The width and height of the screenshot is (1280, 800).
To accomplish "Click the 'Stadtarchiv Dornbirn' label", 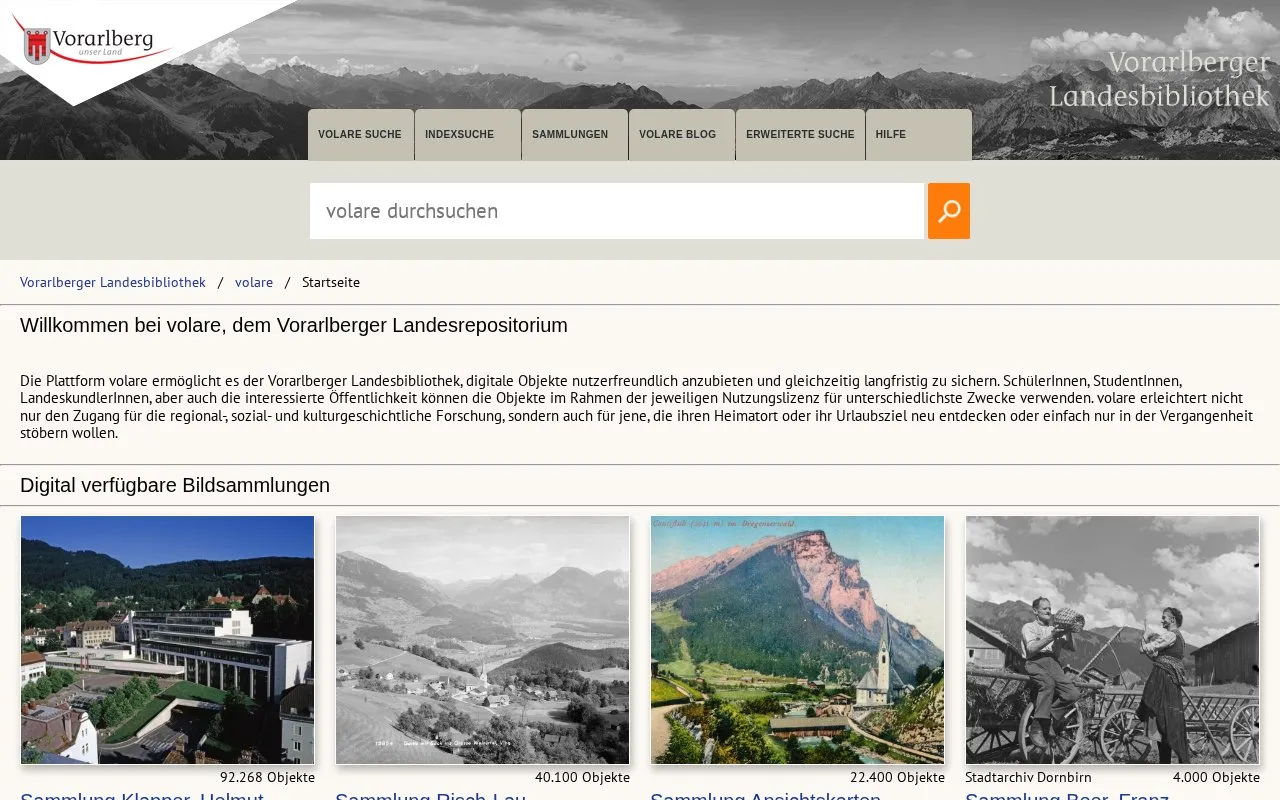I will (x=1028, y=777).
